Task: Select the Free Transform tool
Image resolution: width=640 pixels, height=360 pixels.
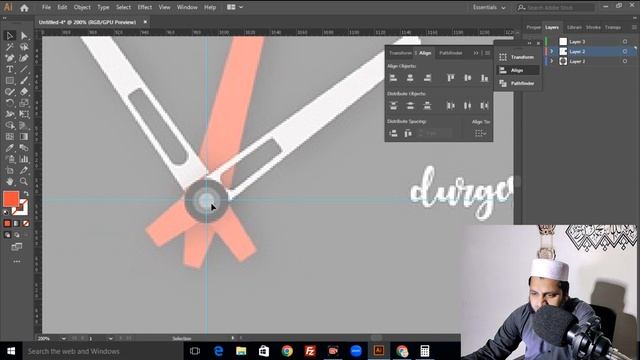Action: 24,114
